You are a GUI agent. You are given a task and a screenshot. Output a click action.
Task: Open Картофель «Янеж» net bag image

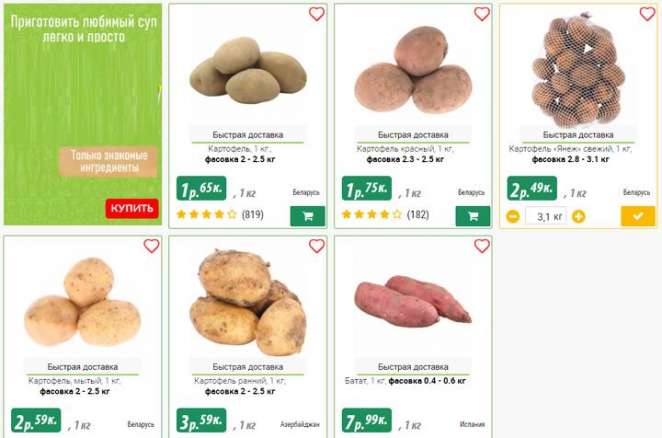578,71
